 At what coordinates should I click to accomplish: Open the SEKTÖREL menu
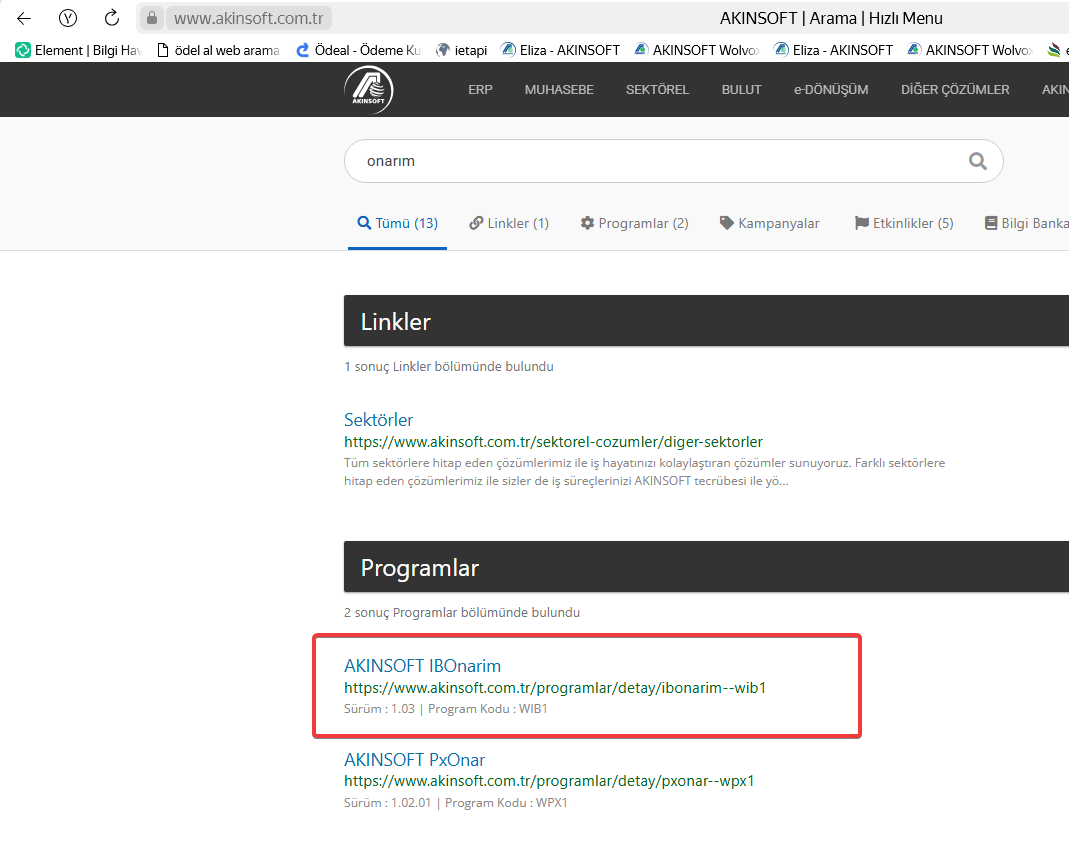pyautogui.click(x=657, y=90)
